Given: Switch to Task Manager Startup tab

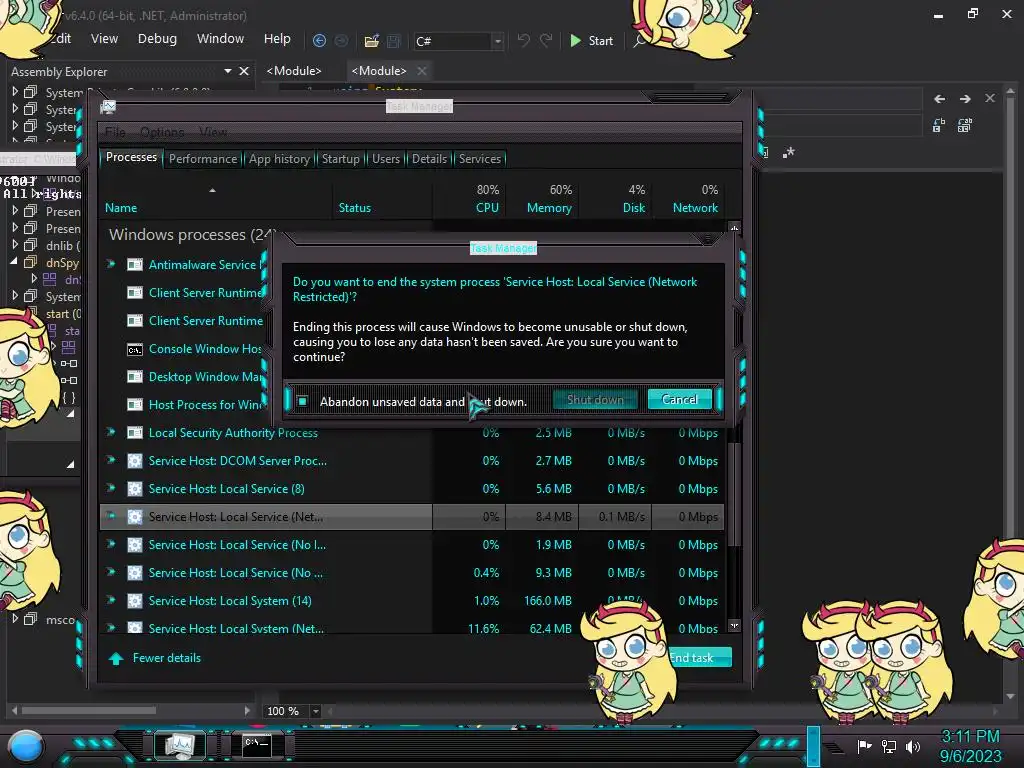Looking at the screenshot, I should pyautogui.click(x=340, y=159).
